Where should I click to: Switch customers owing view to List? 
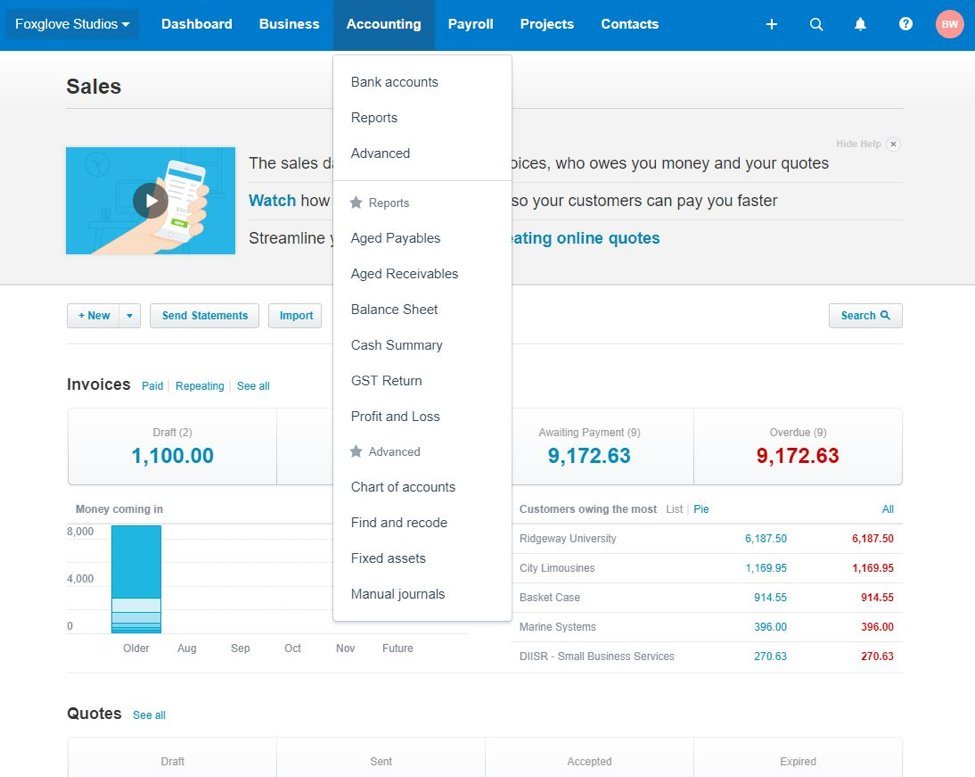(x=674, y=509)
